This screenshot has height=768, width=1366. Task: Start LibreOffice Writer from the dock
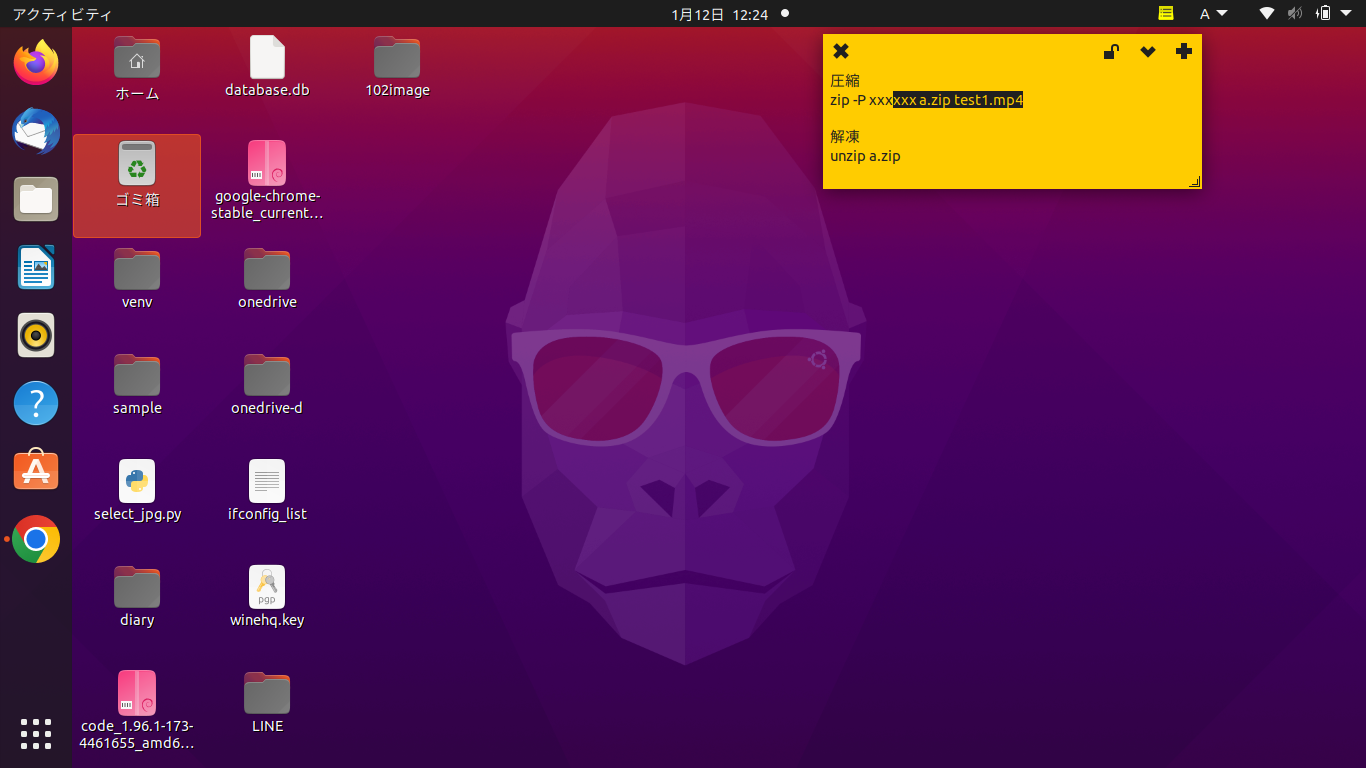[36, 267]
